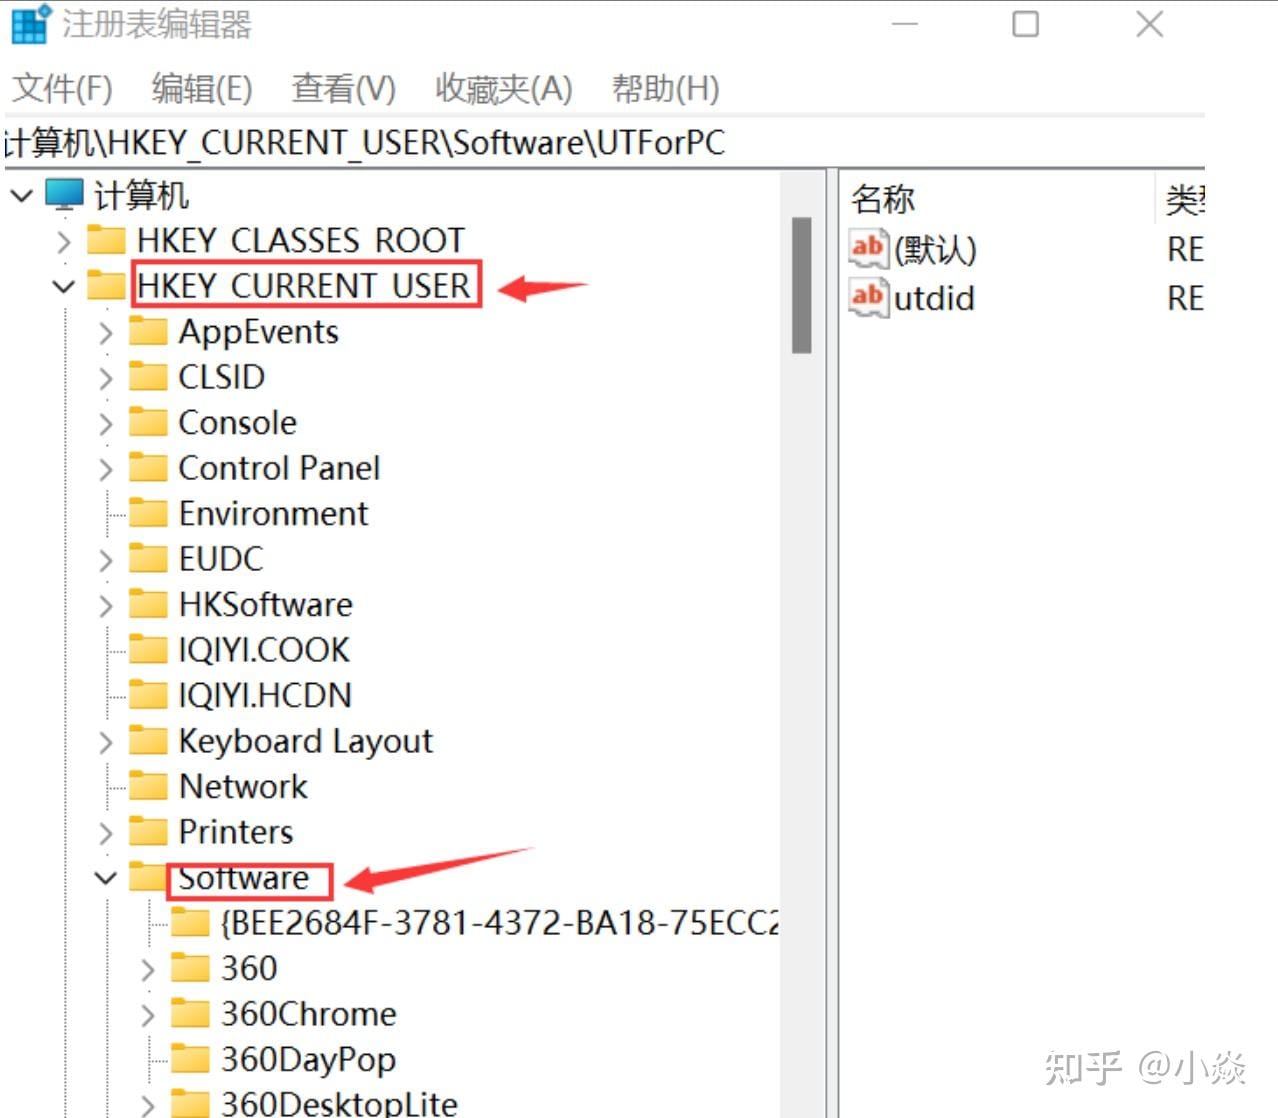Expand the AppEvents key

[106, 332]
